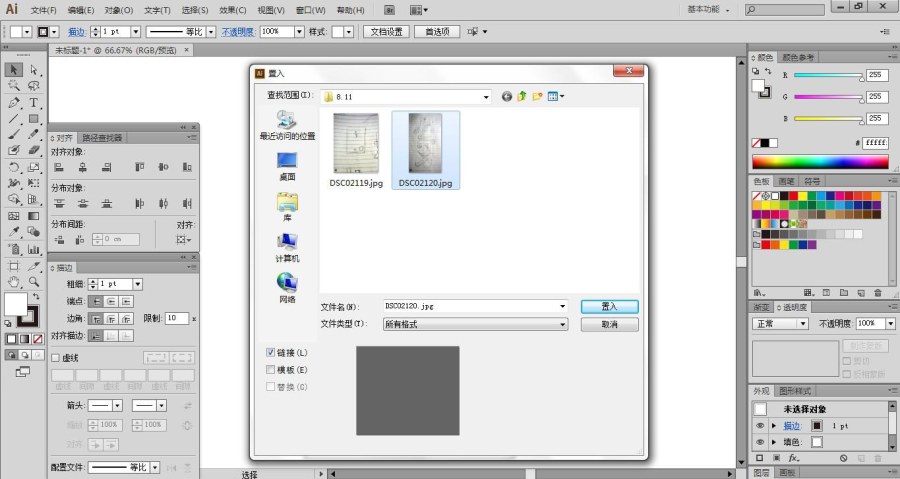Select the Gradient tool
Screen dimensions: 900x479
coord(34,216)
